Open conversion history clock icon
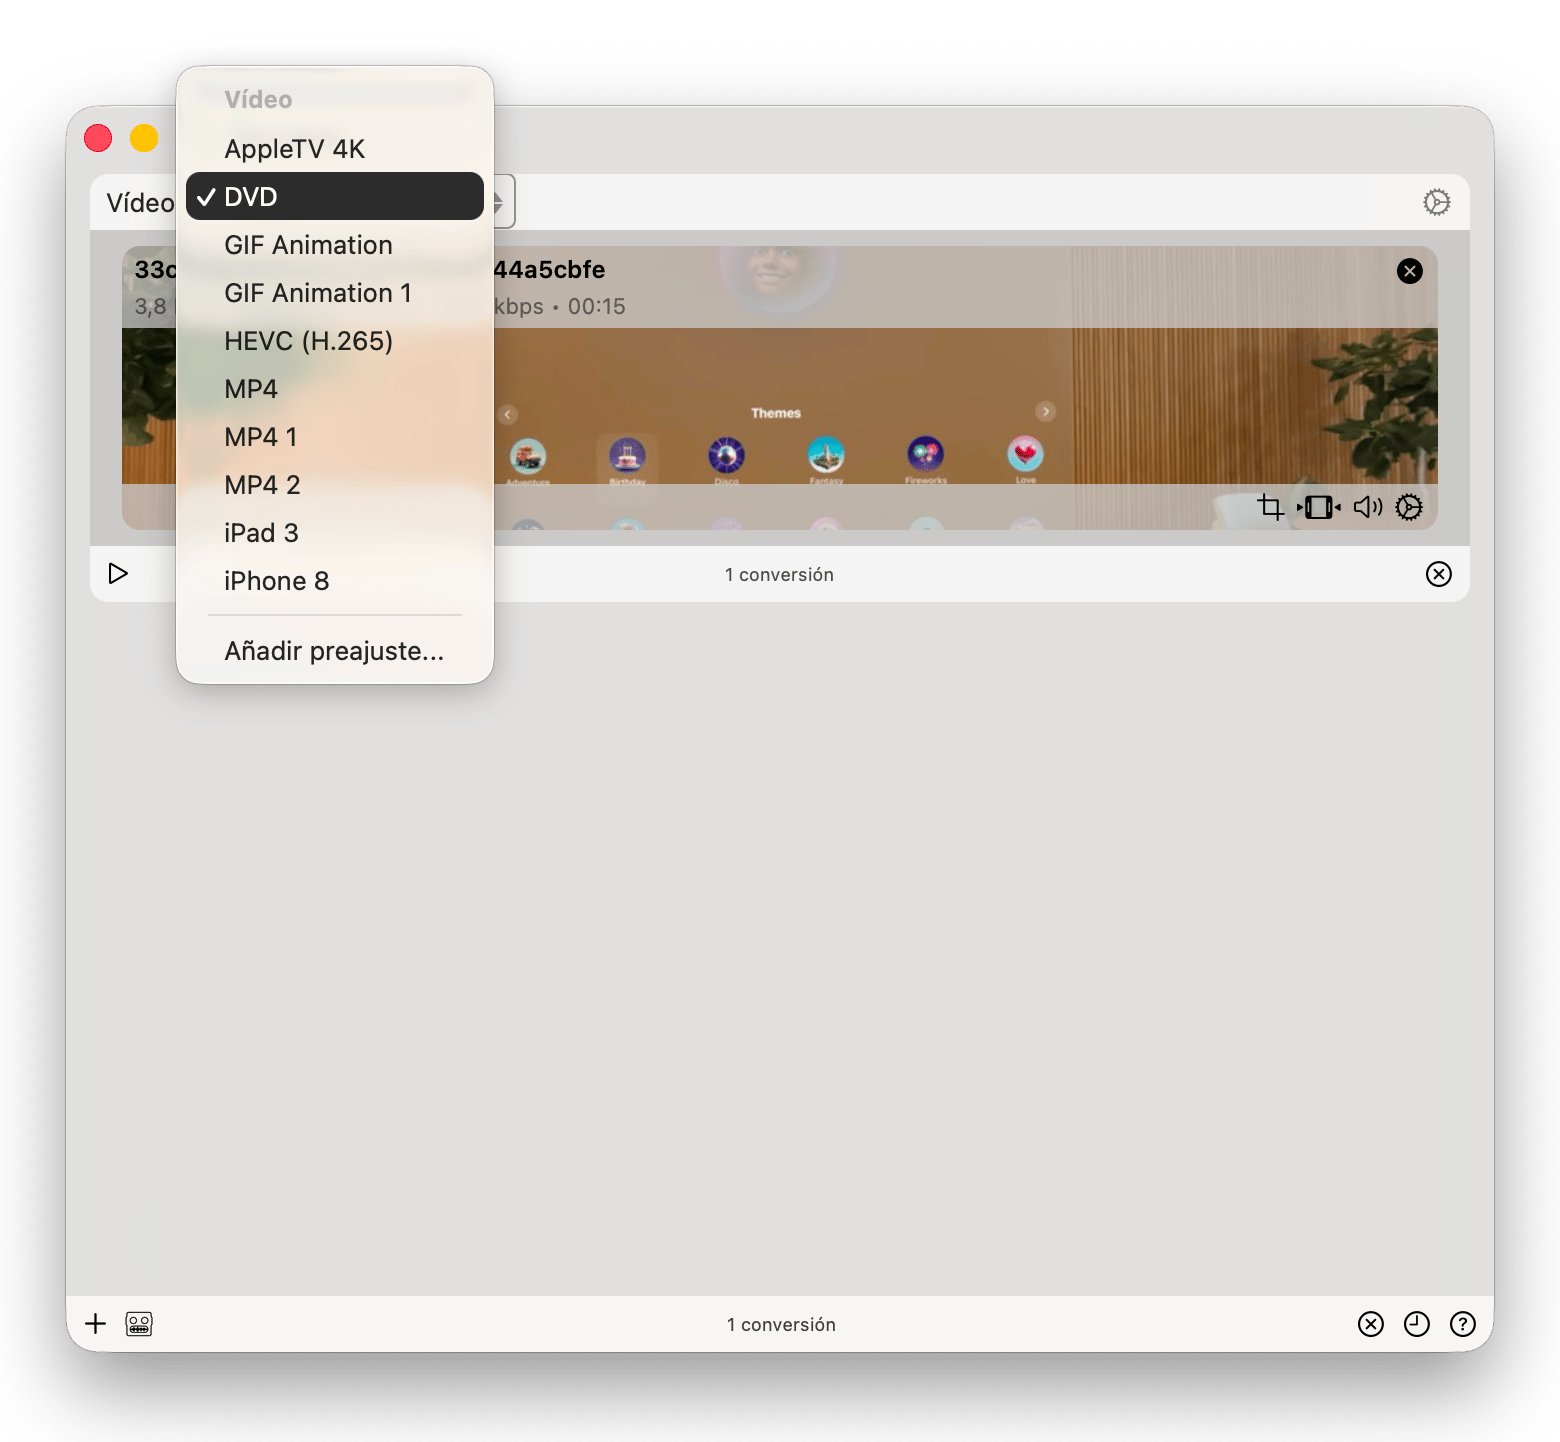 1416,1324
